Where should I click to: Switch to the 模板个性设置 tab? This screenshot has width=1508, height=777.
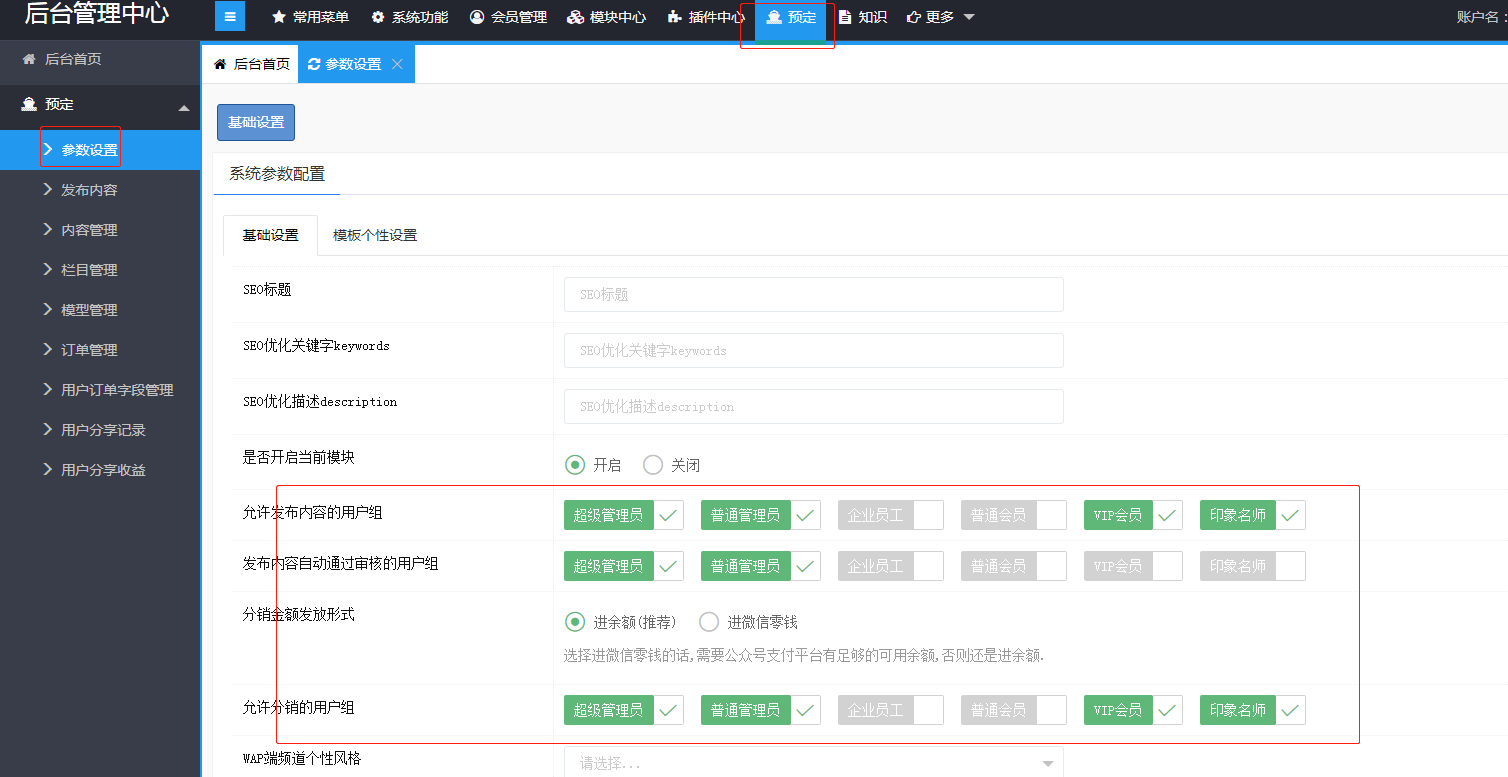point(375,236)
